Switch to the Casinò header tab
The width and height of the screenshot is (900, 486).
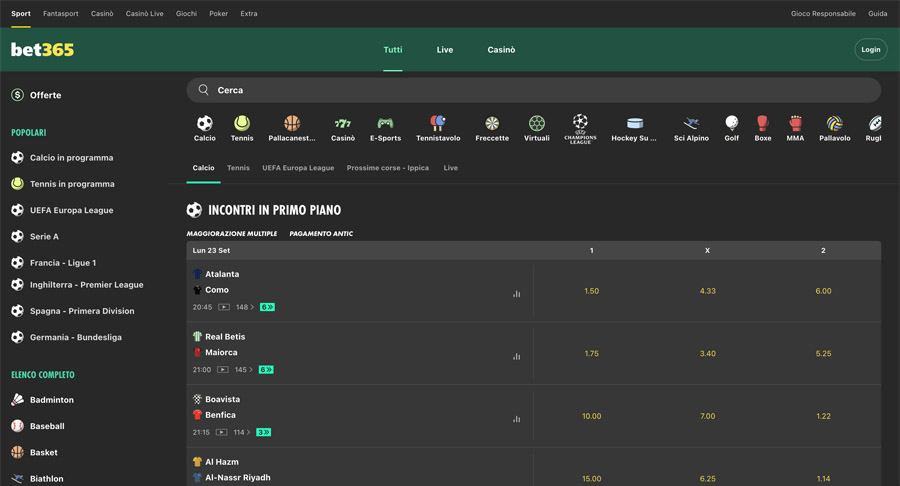point(501,50)
